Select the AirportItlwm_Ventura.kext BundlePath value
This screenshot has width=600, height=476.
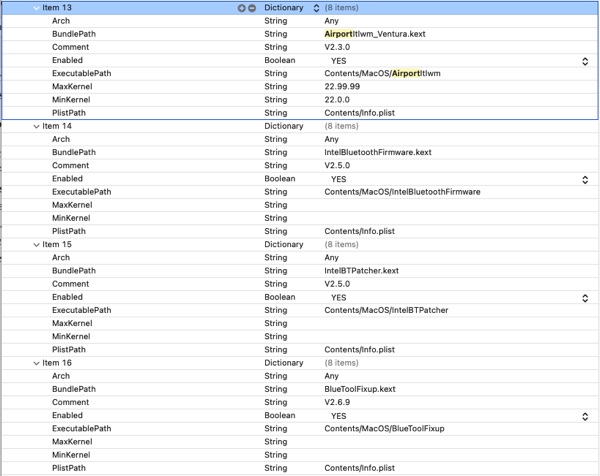pos(375,34)
